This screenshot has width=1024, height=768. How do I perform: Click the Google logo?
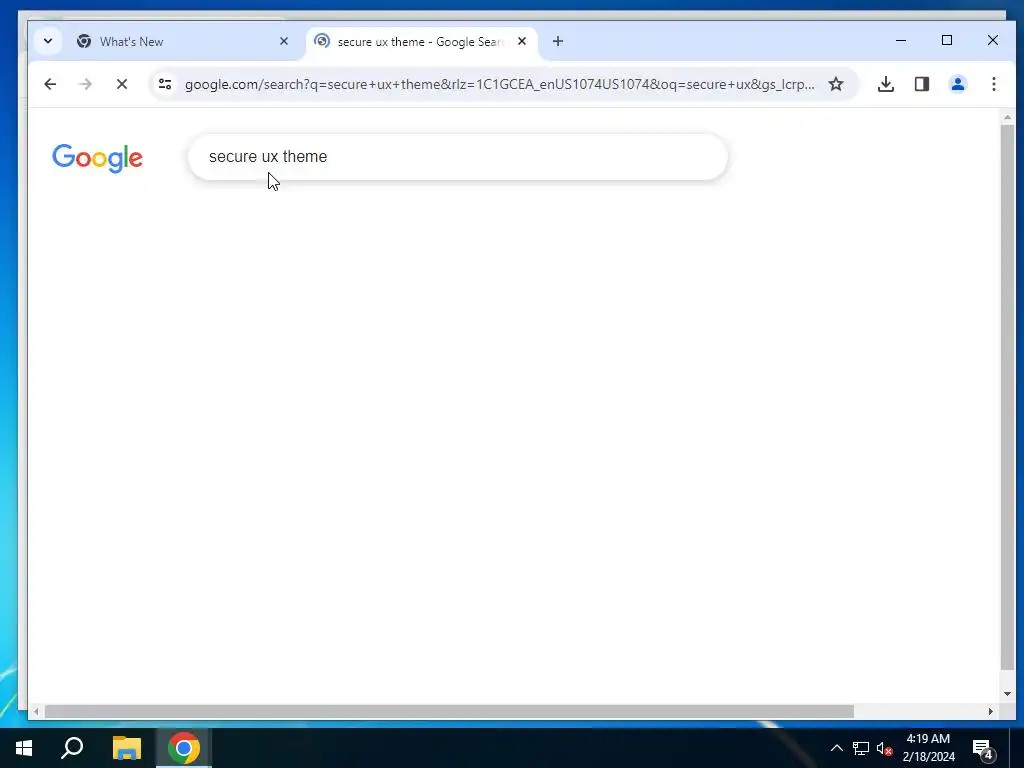coord(97,158)
